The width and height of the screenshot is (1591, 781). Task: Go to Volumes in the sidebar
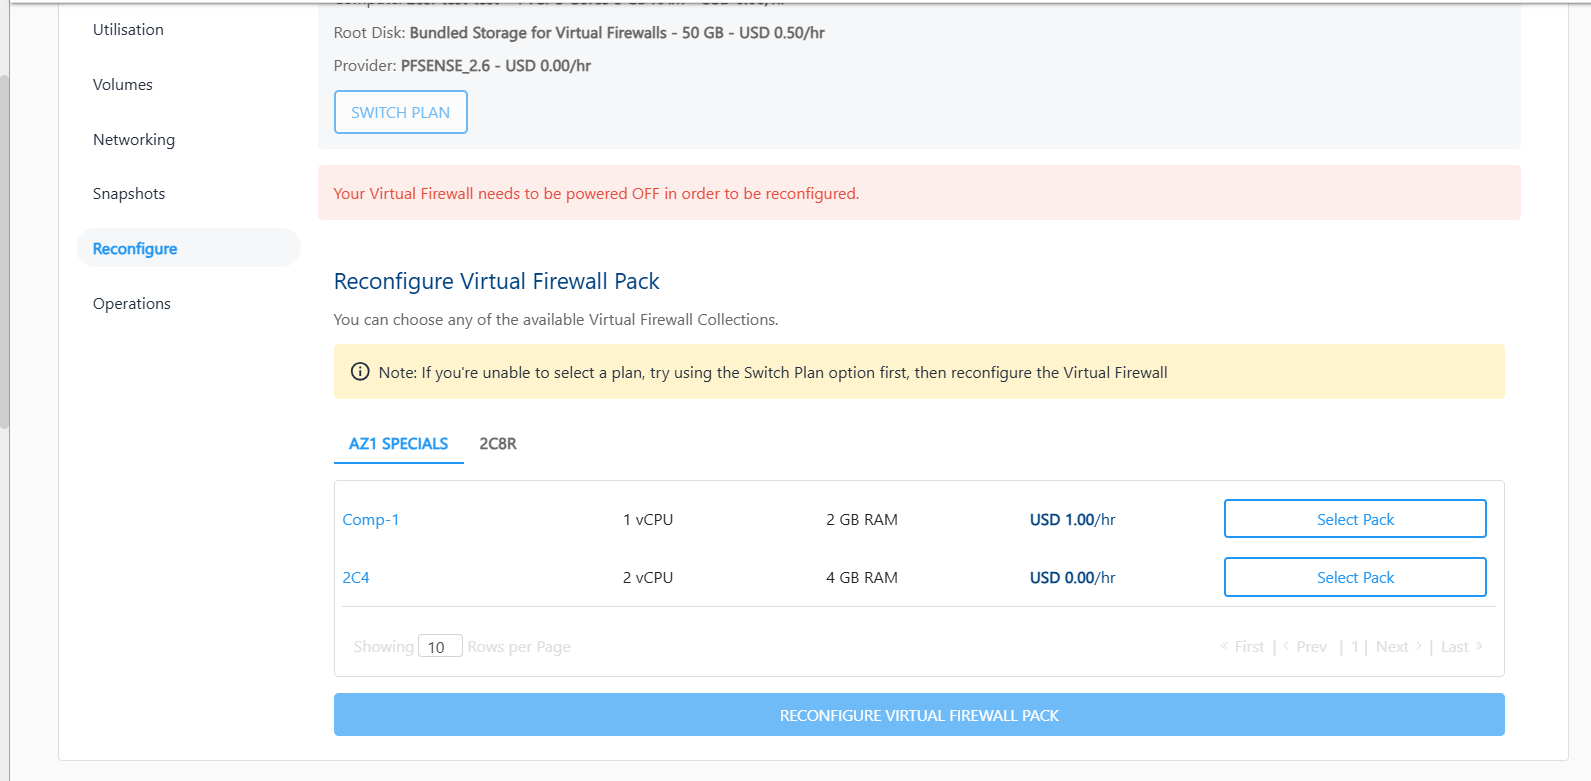tap(123, 85)
